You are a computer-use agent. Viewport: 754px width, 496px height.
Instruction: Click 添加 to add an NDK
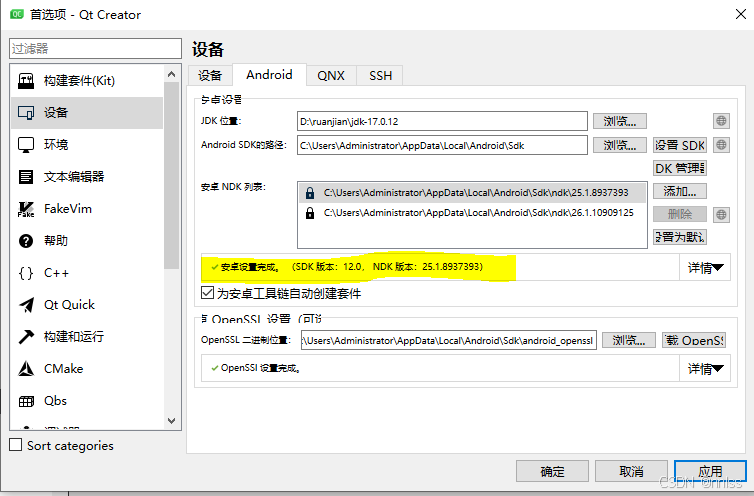(679, 191)
